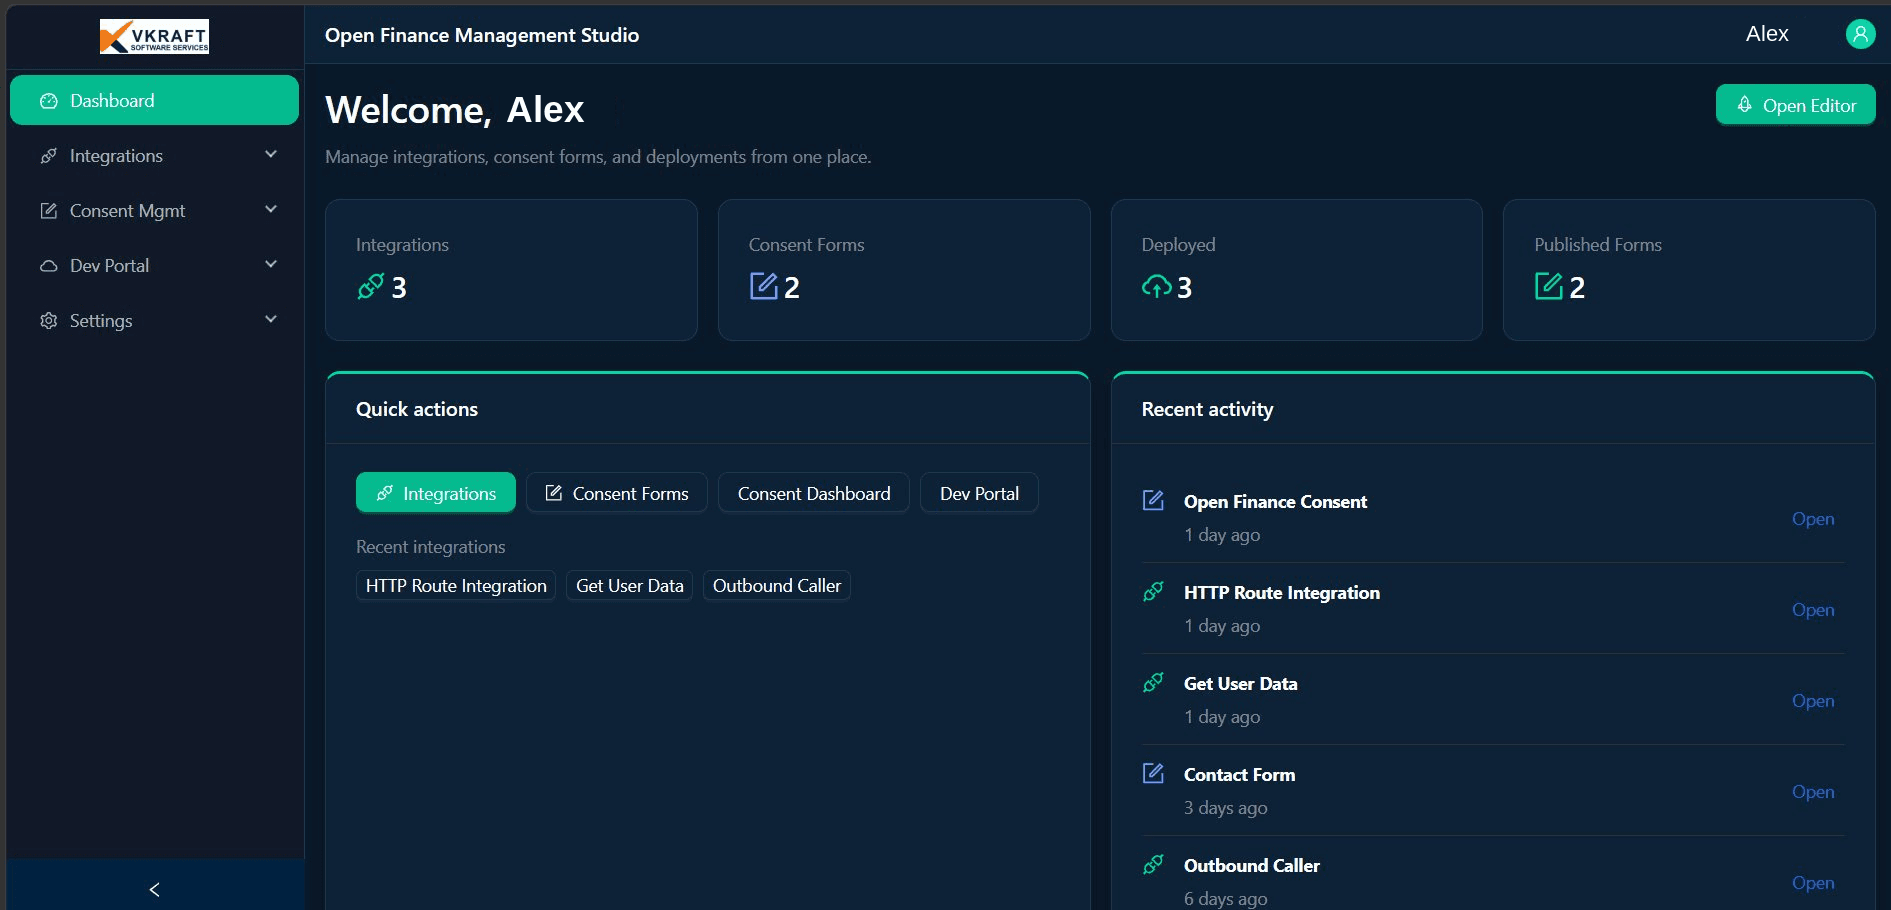Viewport: 1891px width, 910px height.
Task: Expand the Consent Mgmt sidebar chevron
Action: pyautogui.click(x=271, y=210)
